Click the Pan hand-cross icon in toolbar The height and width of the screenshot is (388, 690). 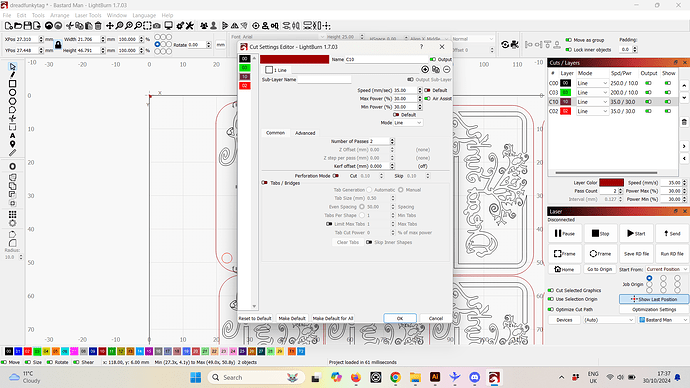(110, 26)
